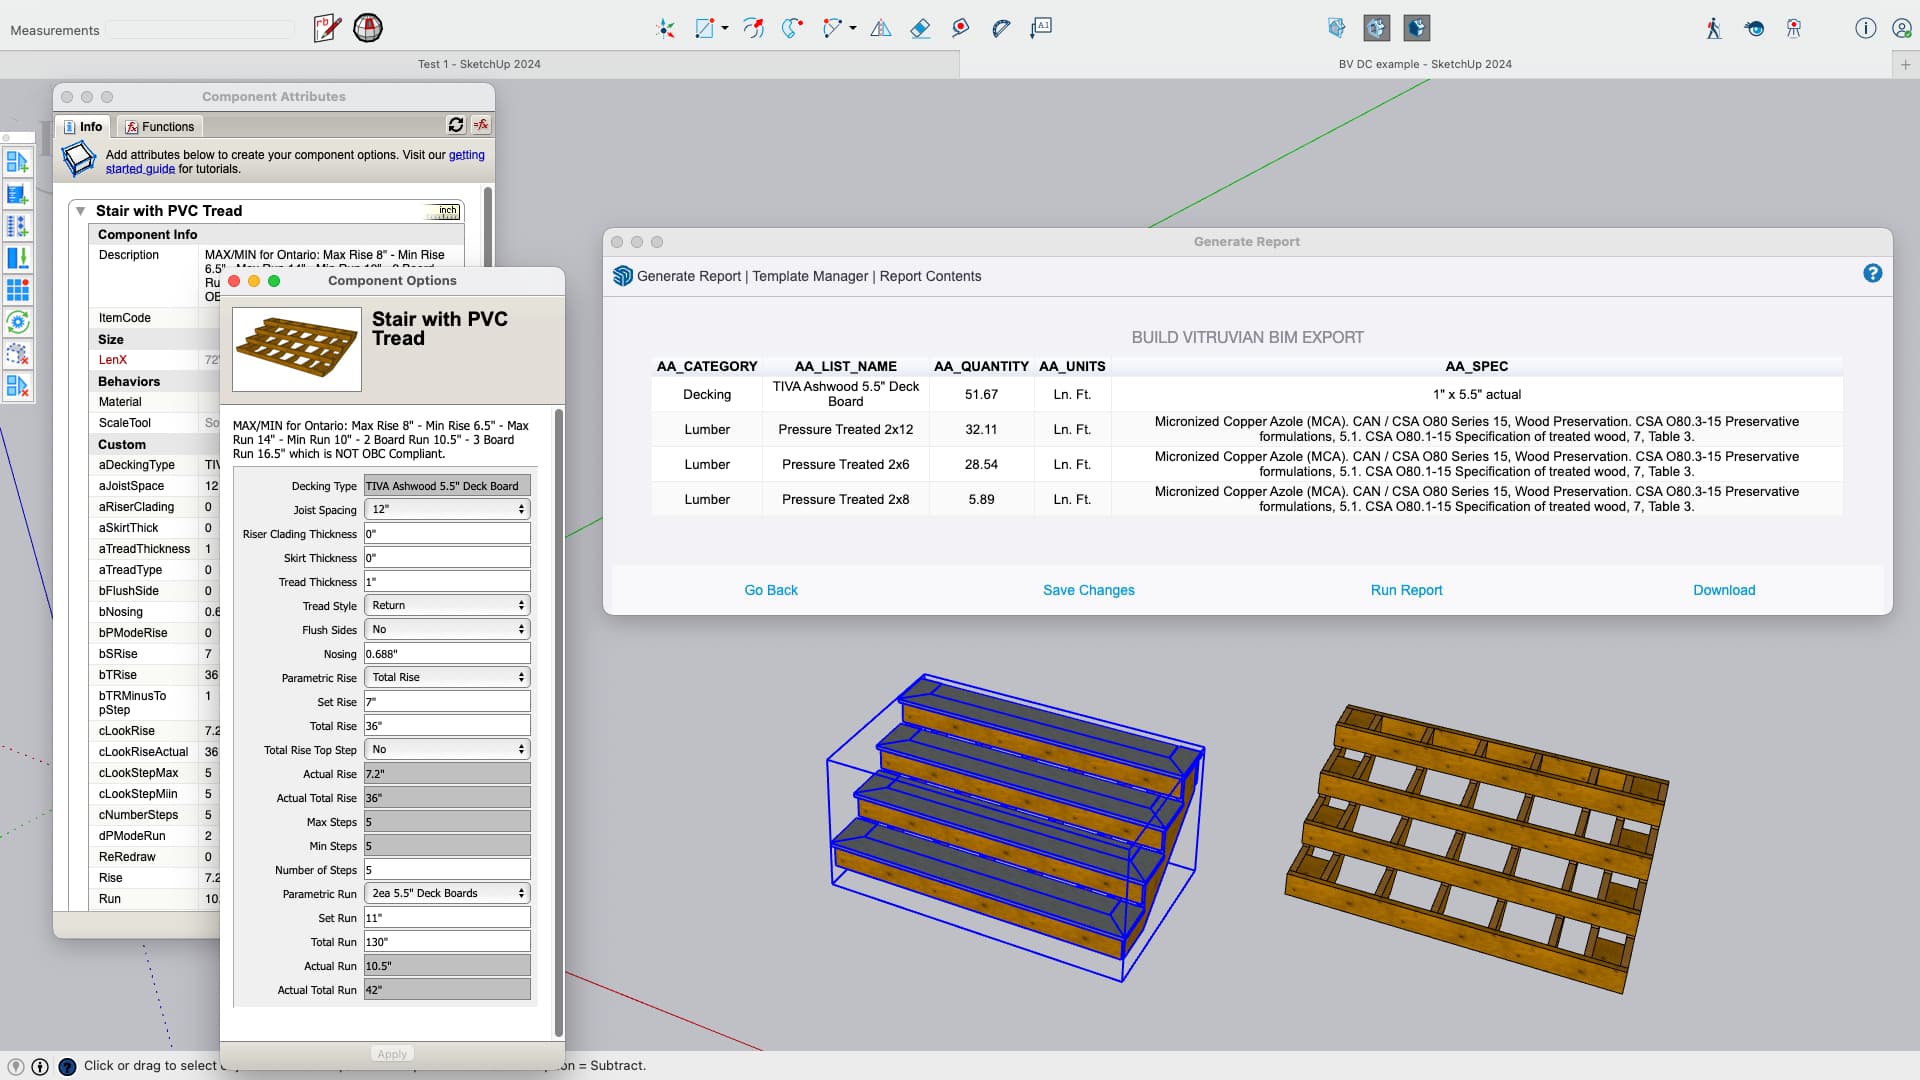Open Parametric Rise dropdown
The width and height of the screenshot is (1920, 1080).
point(447,677)
